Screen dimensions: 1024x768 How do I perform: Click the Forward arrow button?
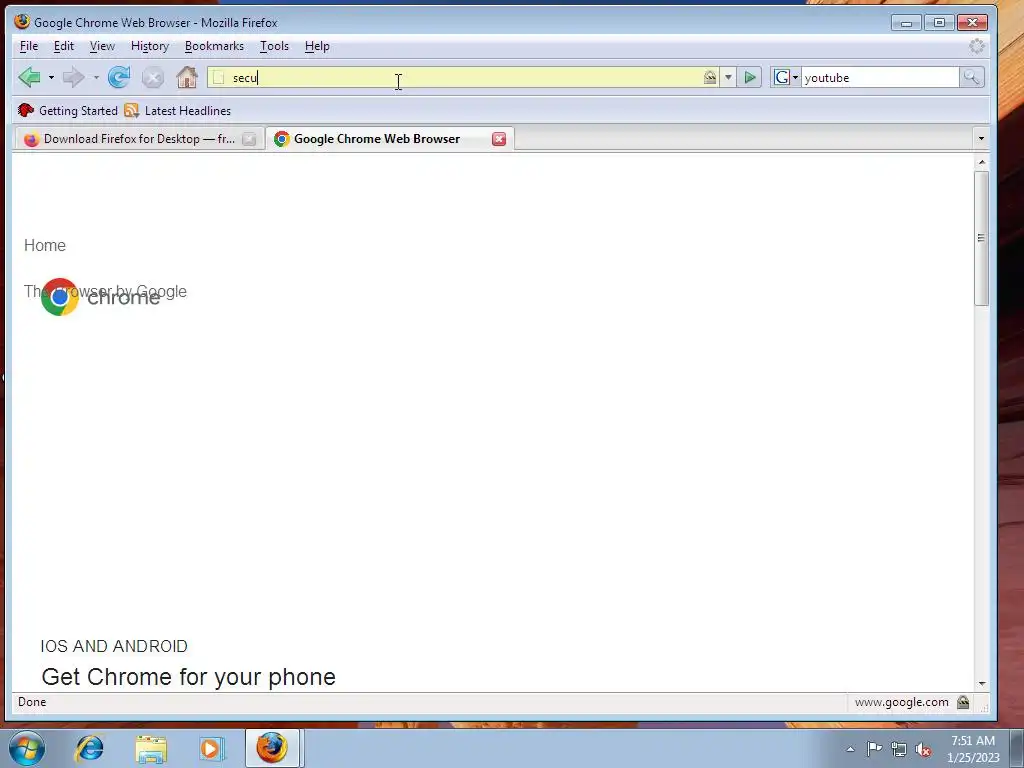[73, 78]
